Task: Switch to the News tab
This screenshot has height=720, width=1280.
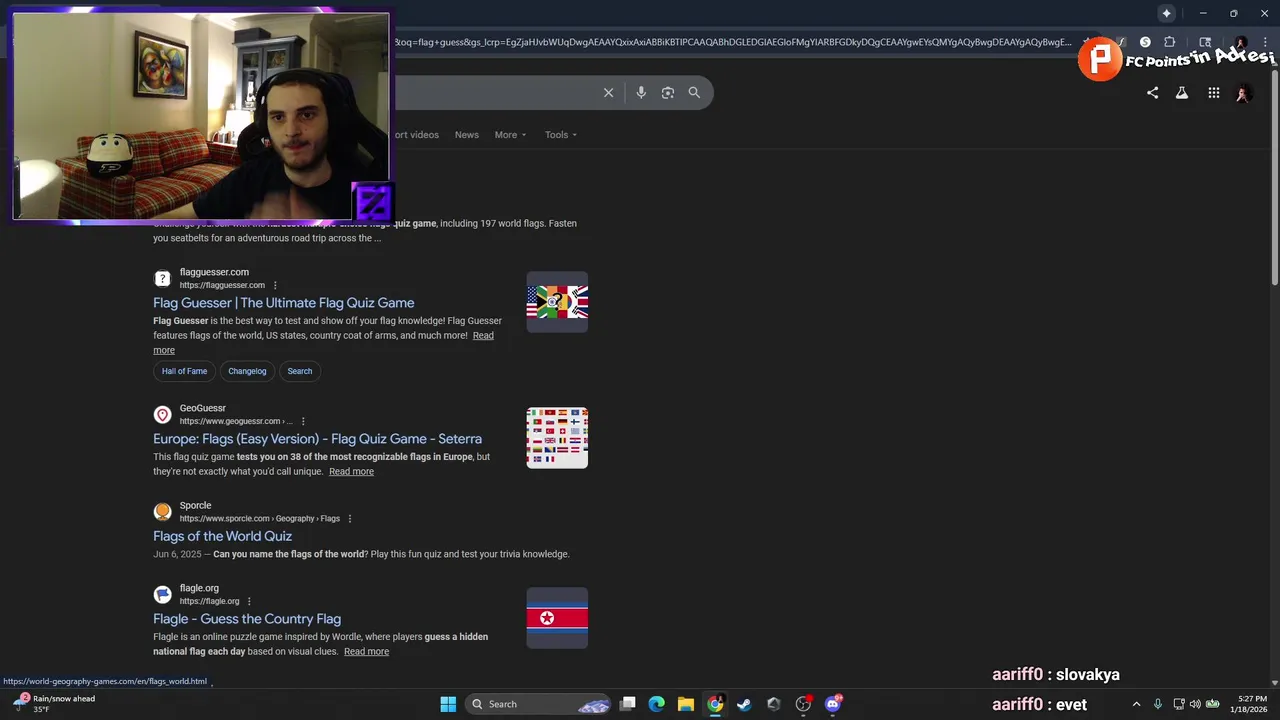Action: coord(467,135)
